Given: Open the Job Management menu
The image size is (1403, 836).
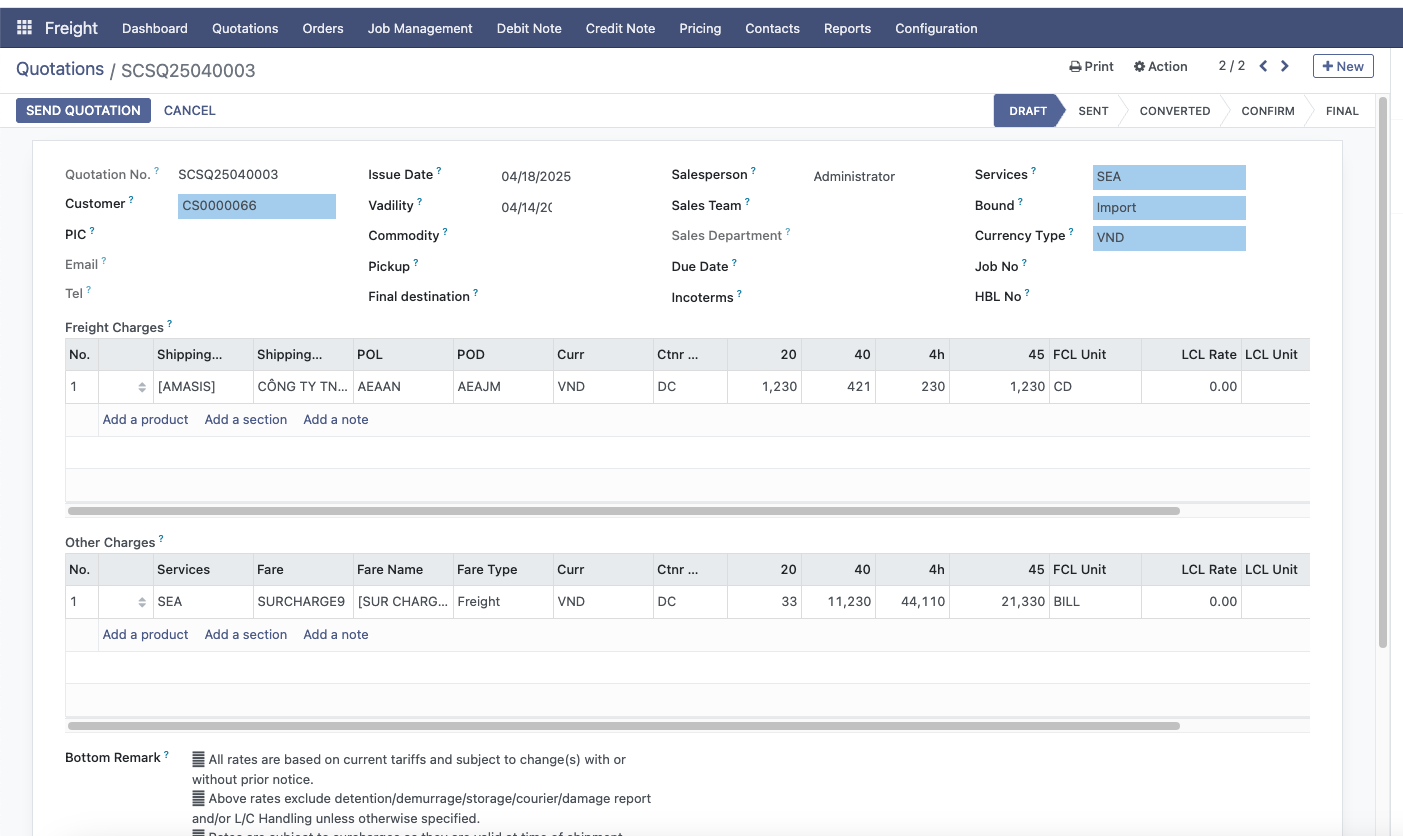Looking at the screenshot, I should point(420,28).
